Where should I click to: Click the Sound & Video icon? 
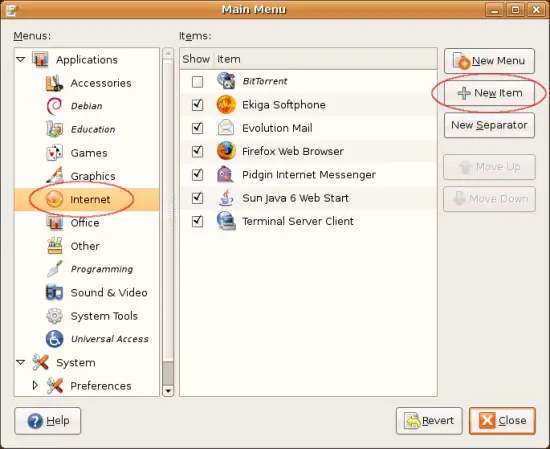[x=54, y=292]
